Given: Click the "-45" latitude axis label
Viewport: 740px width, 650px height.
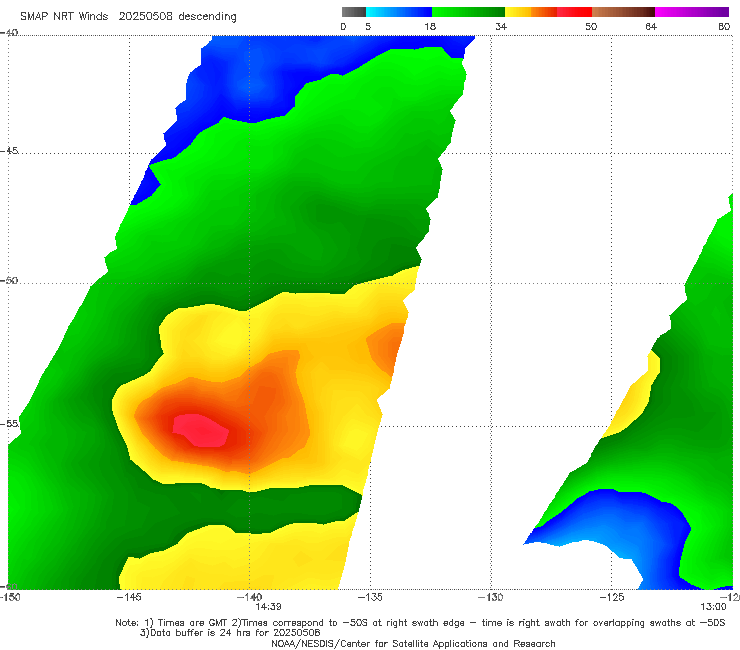Looking at the screenshot, I should pyautogui.click(x=9, y=151).
